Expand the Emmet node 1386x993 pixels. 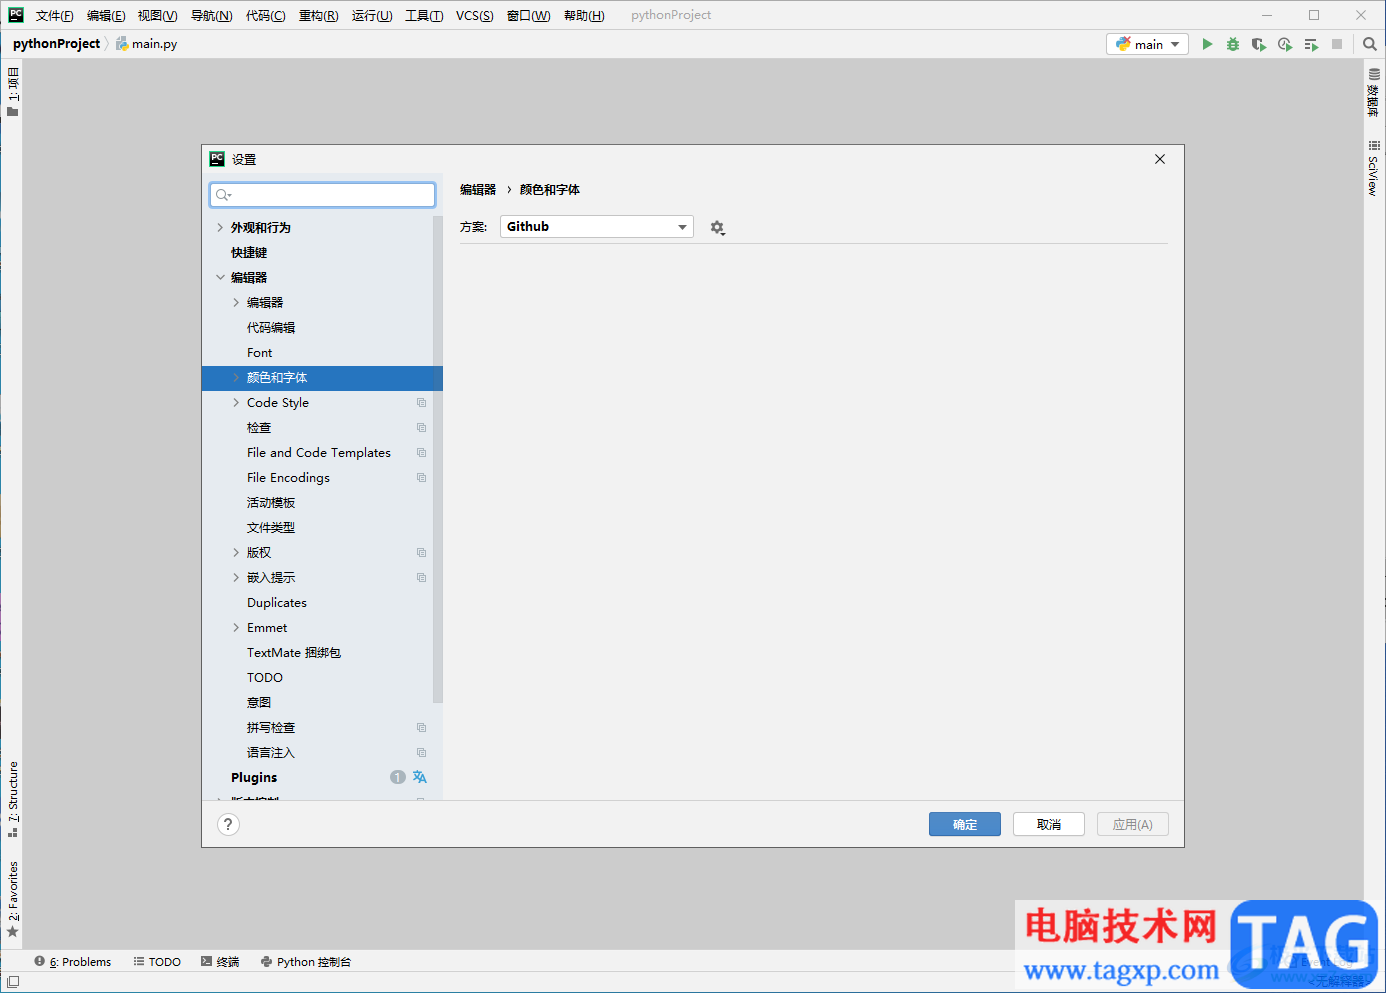[x=236, y=628]
